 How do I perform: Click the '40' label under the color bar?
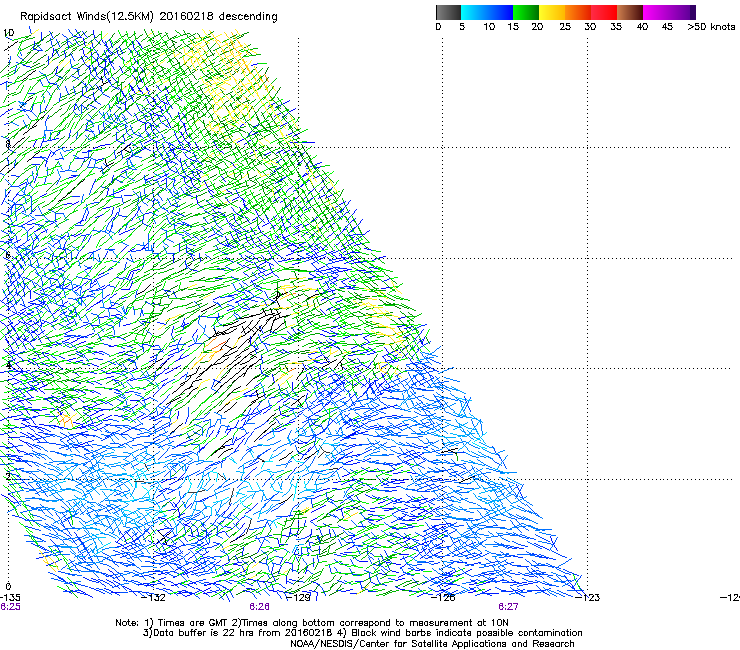[642, 27]
